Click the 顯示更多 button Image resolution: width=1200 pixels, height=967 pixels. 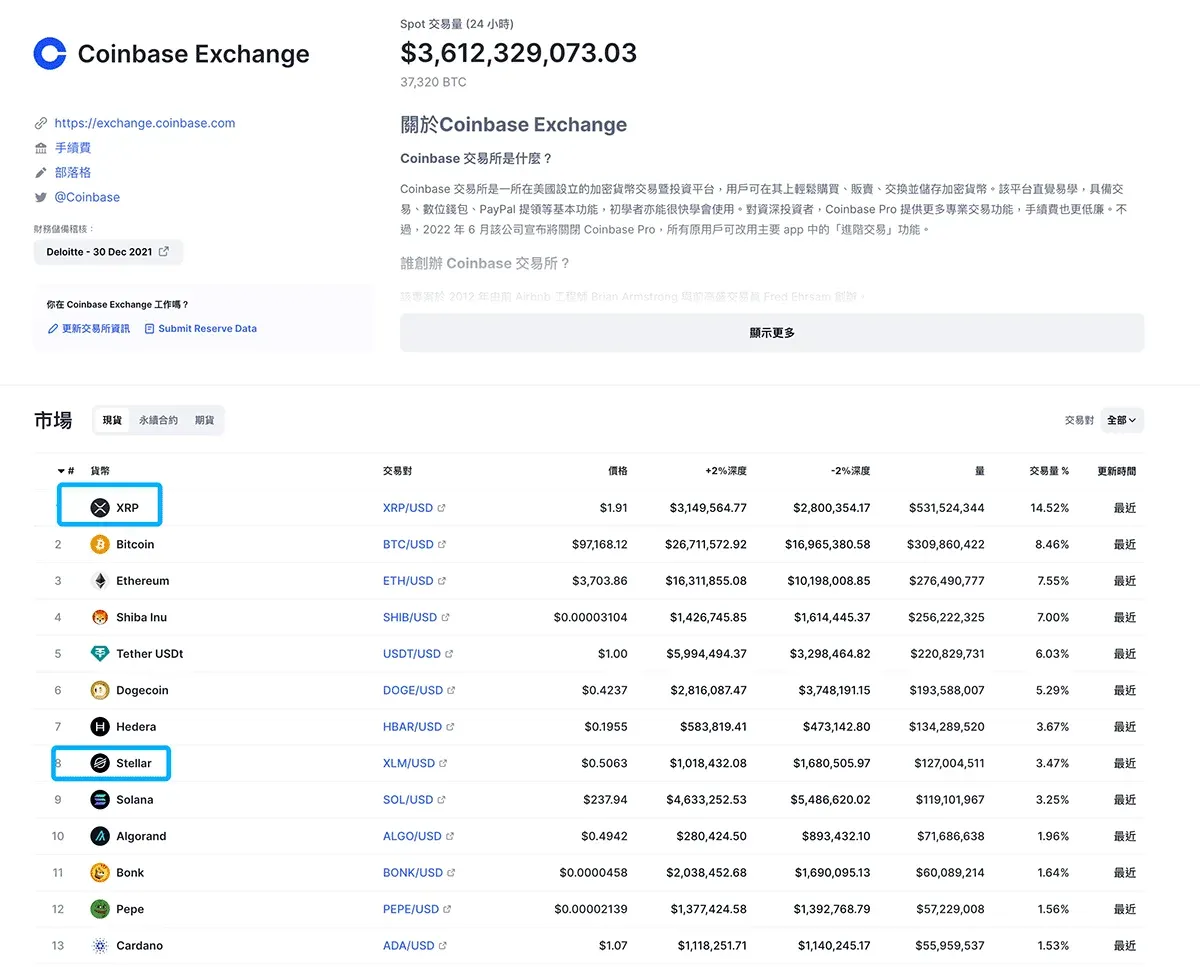pyautogui.click(x=772, y=333)
